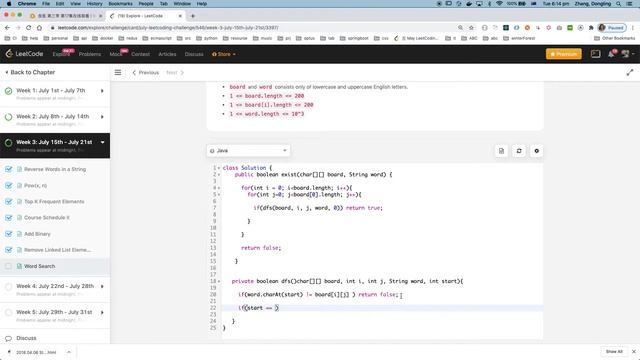This screenshot has width=640, height=360.
Task: Click the browser back arrow
Action: coord(7,28)
